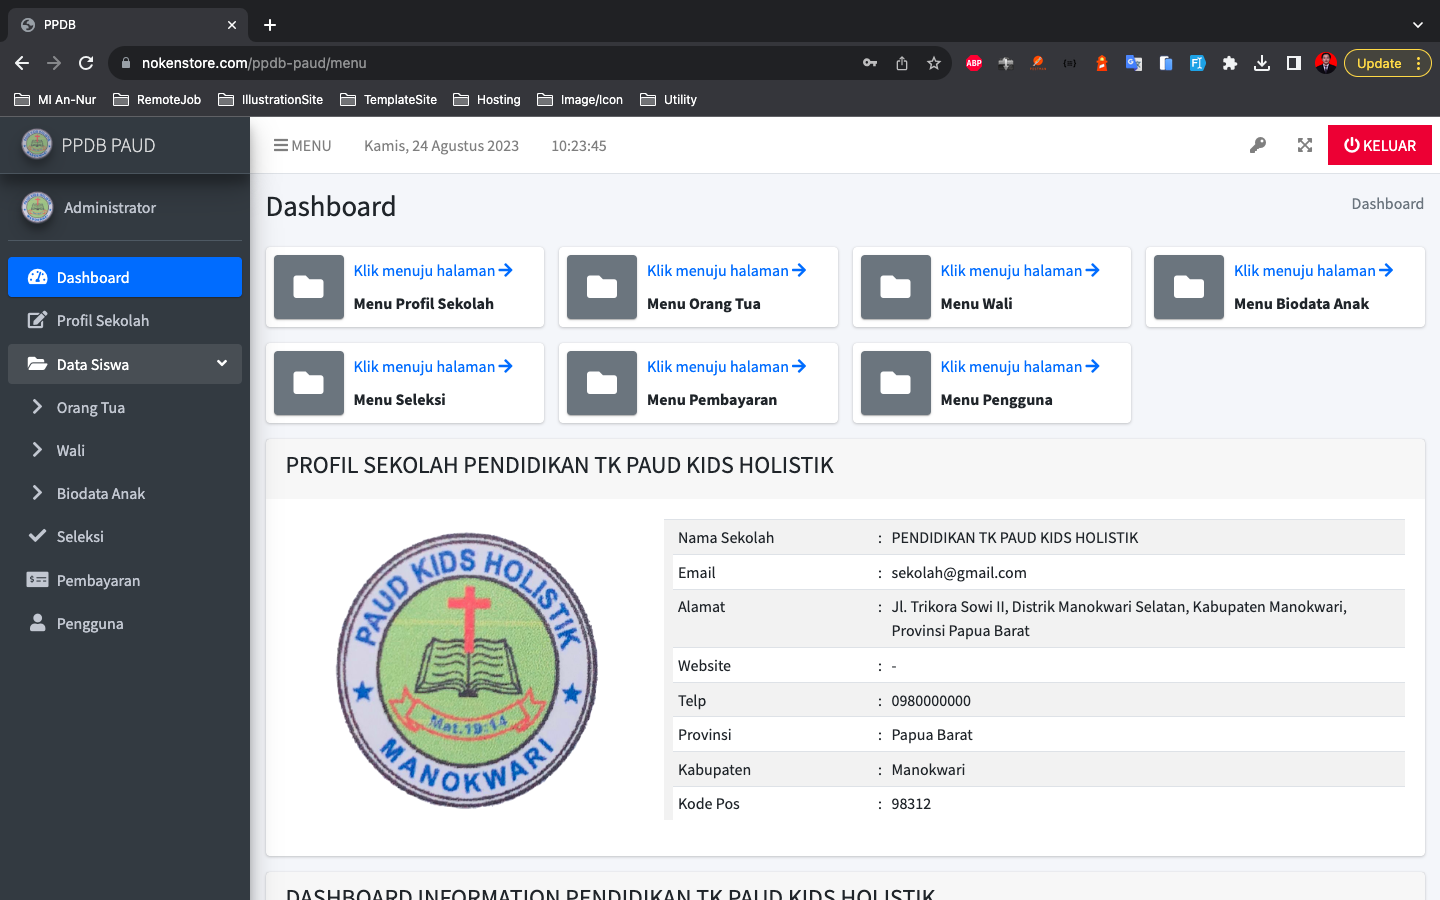Bookmark this page with the star icon
1440x900 pixels.
coord(934,63)
